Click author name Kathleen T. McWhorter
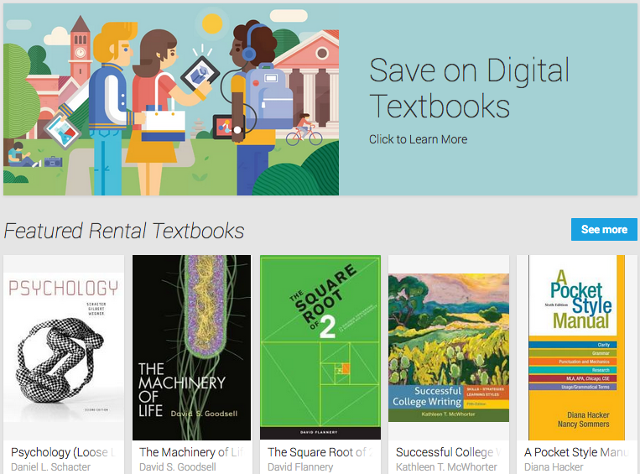The width and height of the screenshot is (640, 474). coord(447,467)
